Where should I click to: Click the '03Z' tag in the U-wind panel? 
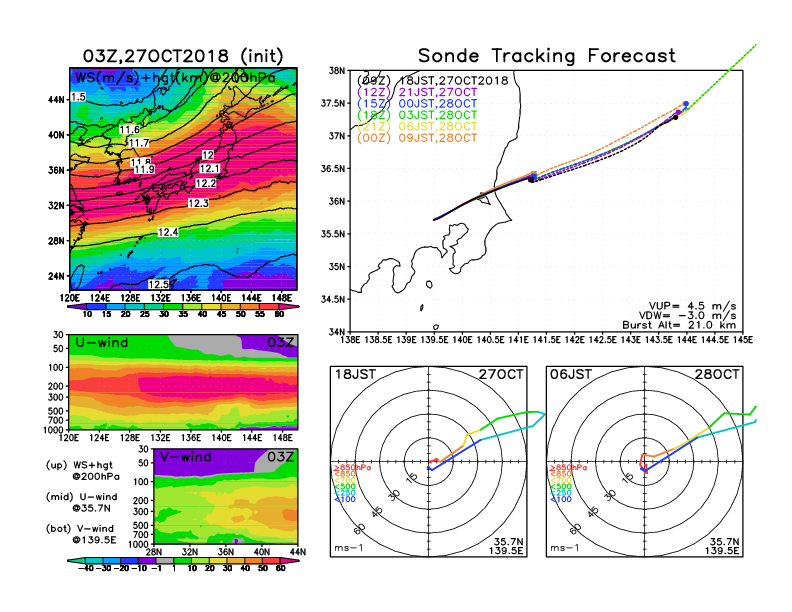(281, 343)
